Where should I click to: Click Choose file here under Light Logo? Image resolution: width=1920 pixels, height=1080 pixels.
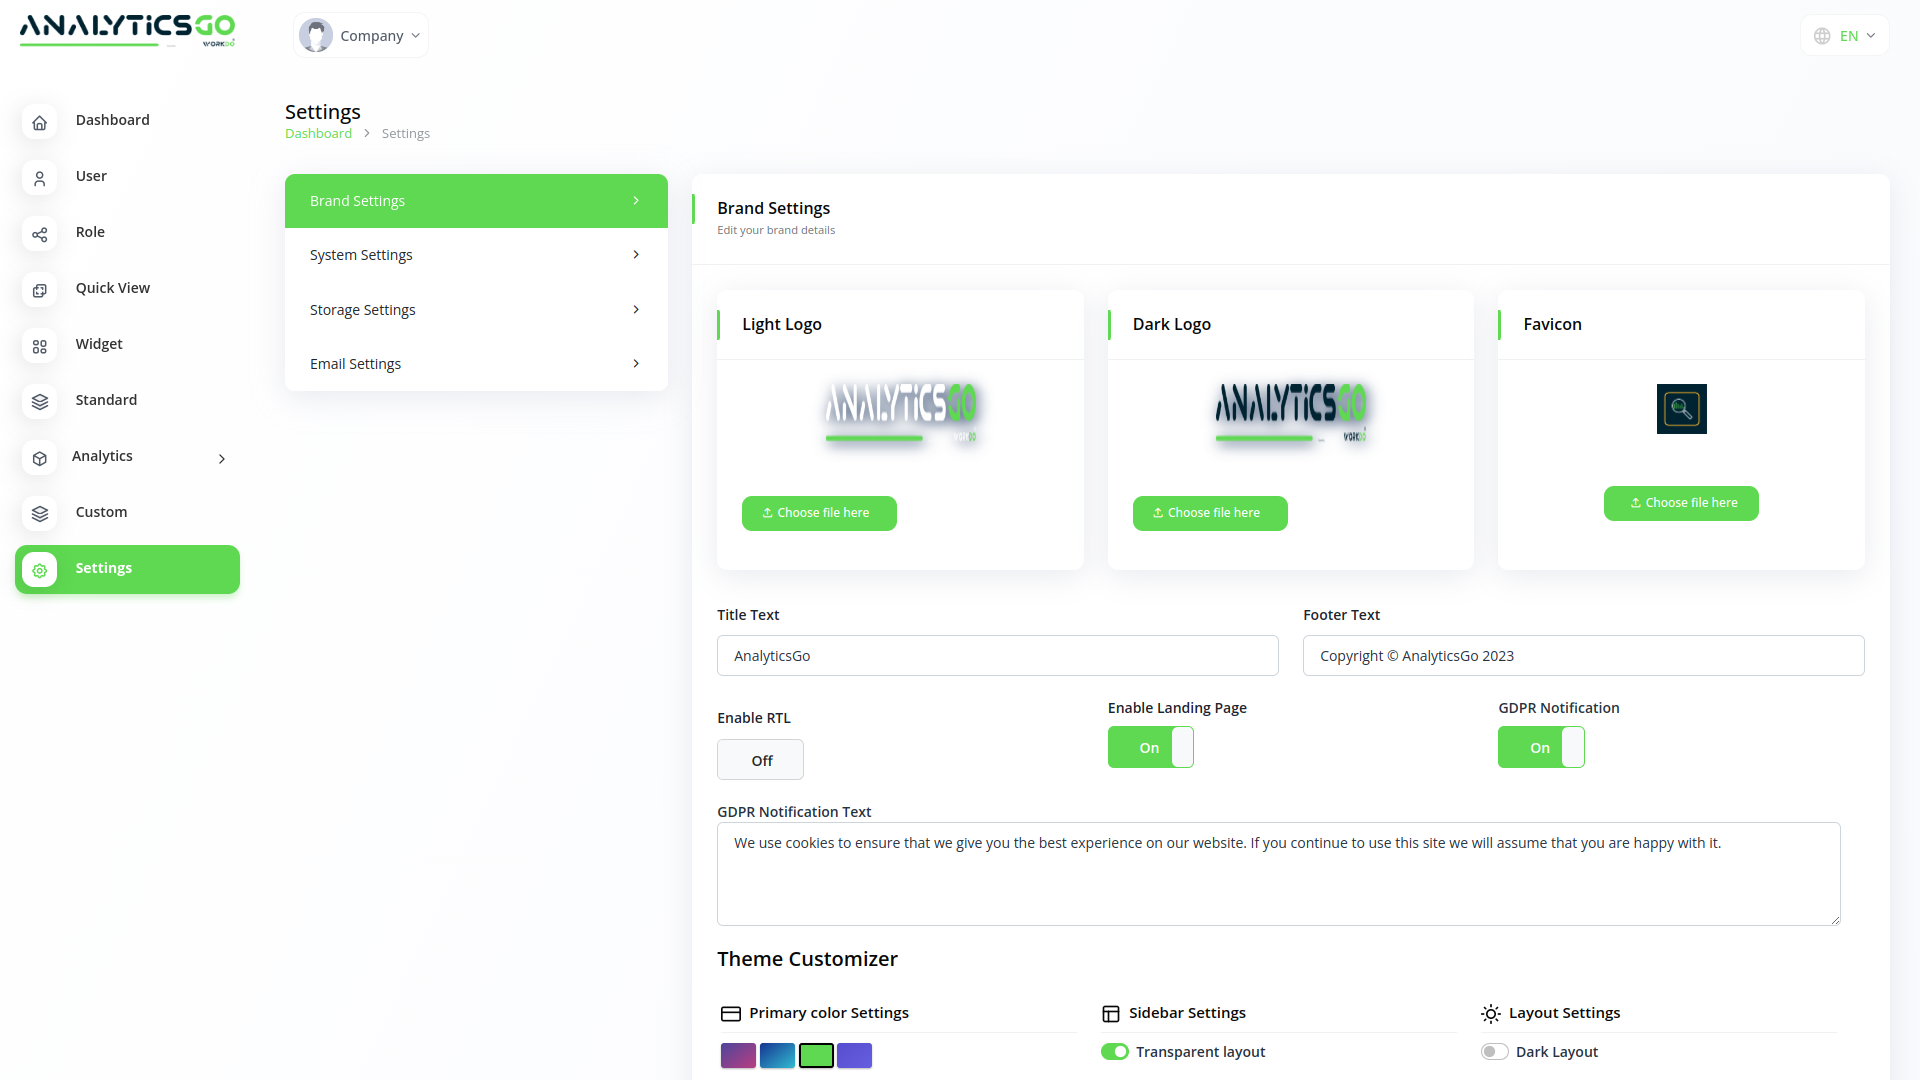[819, 513]
